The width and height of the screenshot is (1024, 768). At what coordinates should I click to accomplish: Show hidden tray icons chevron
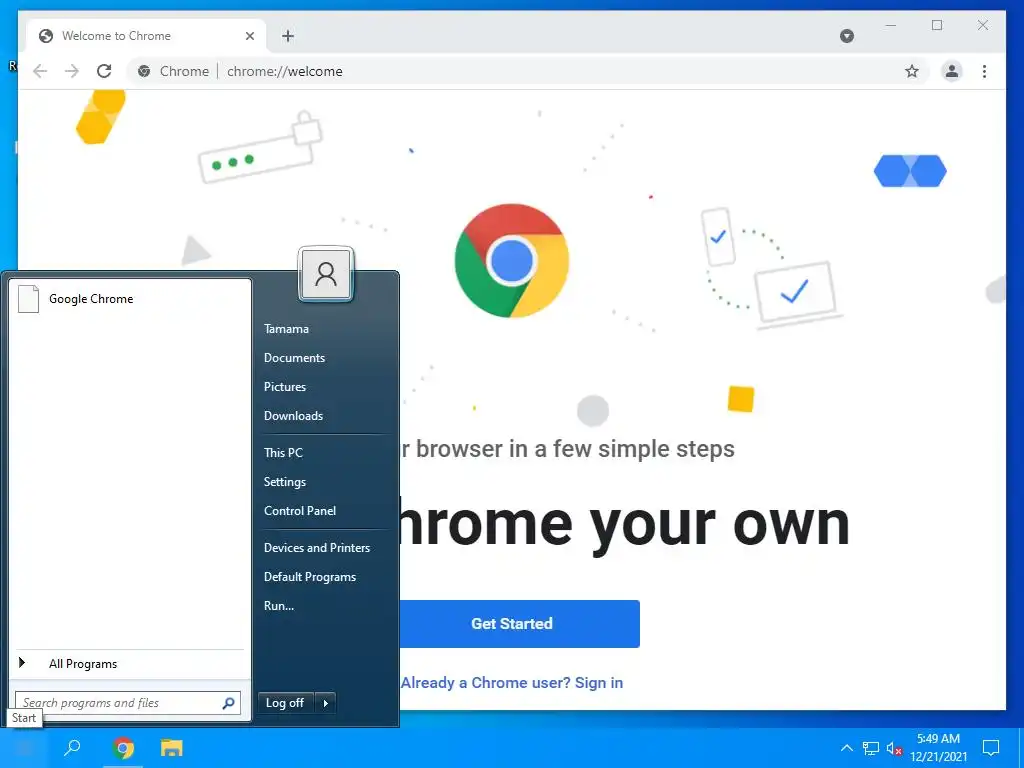tap(846, 748)
